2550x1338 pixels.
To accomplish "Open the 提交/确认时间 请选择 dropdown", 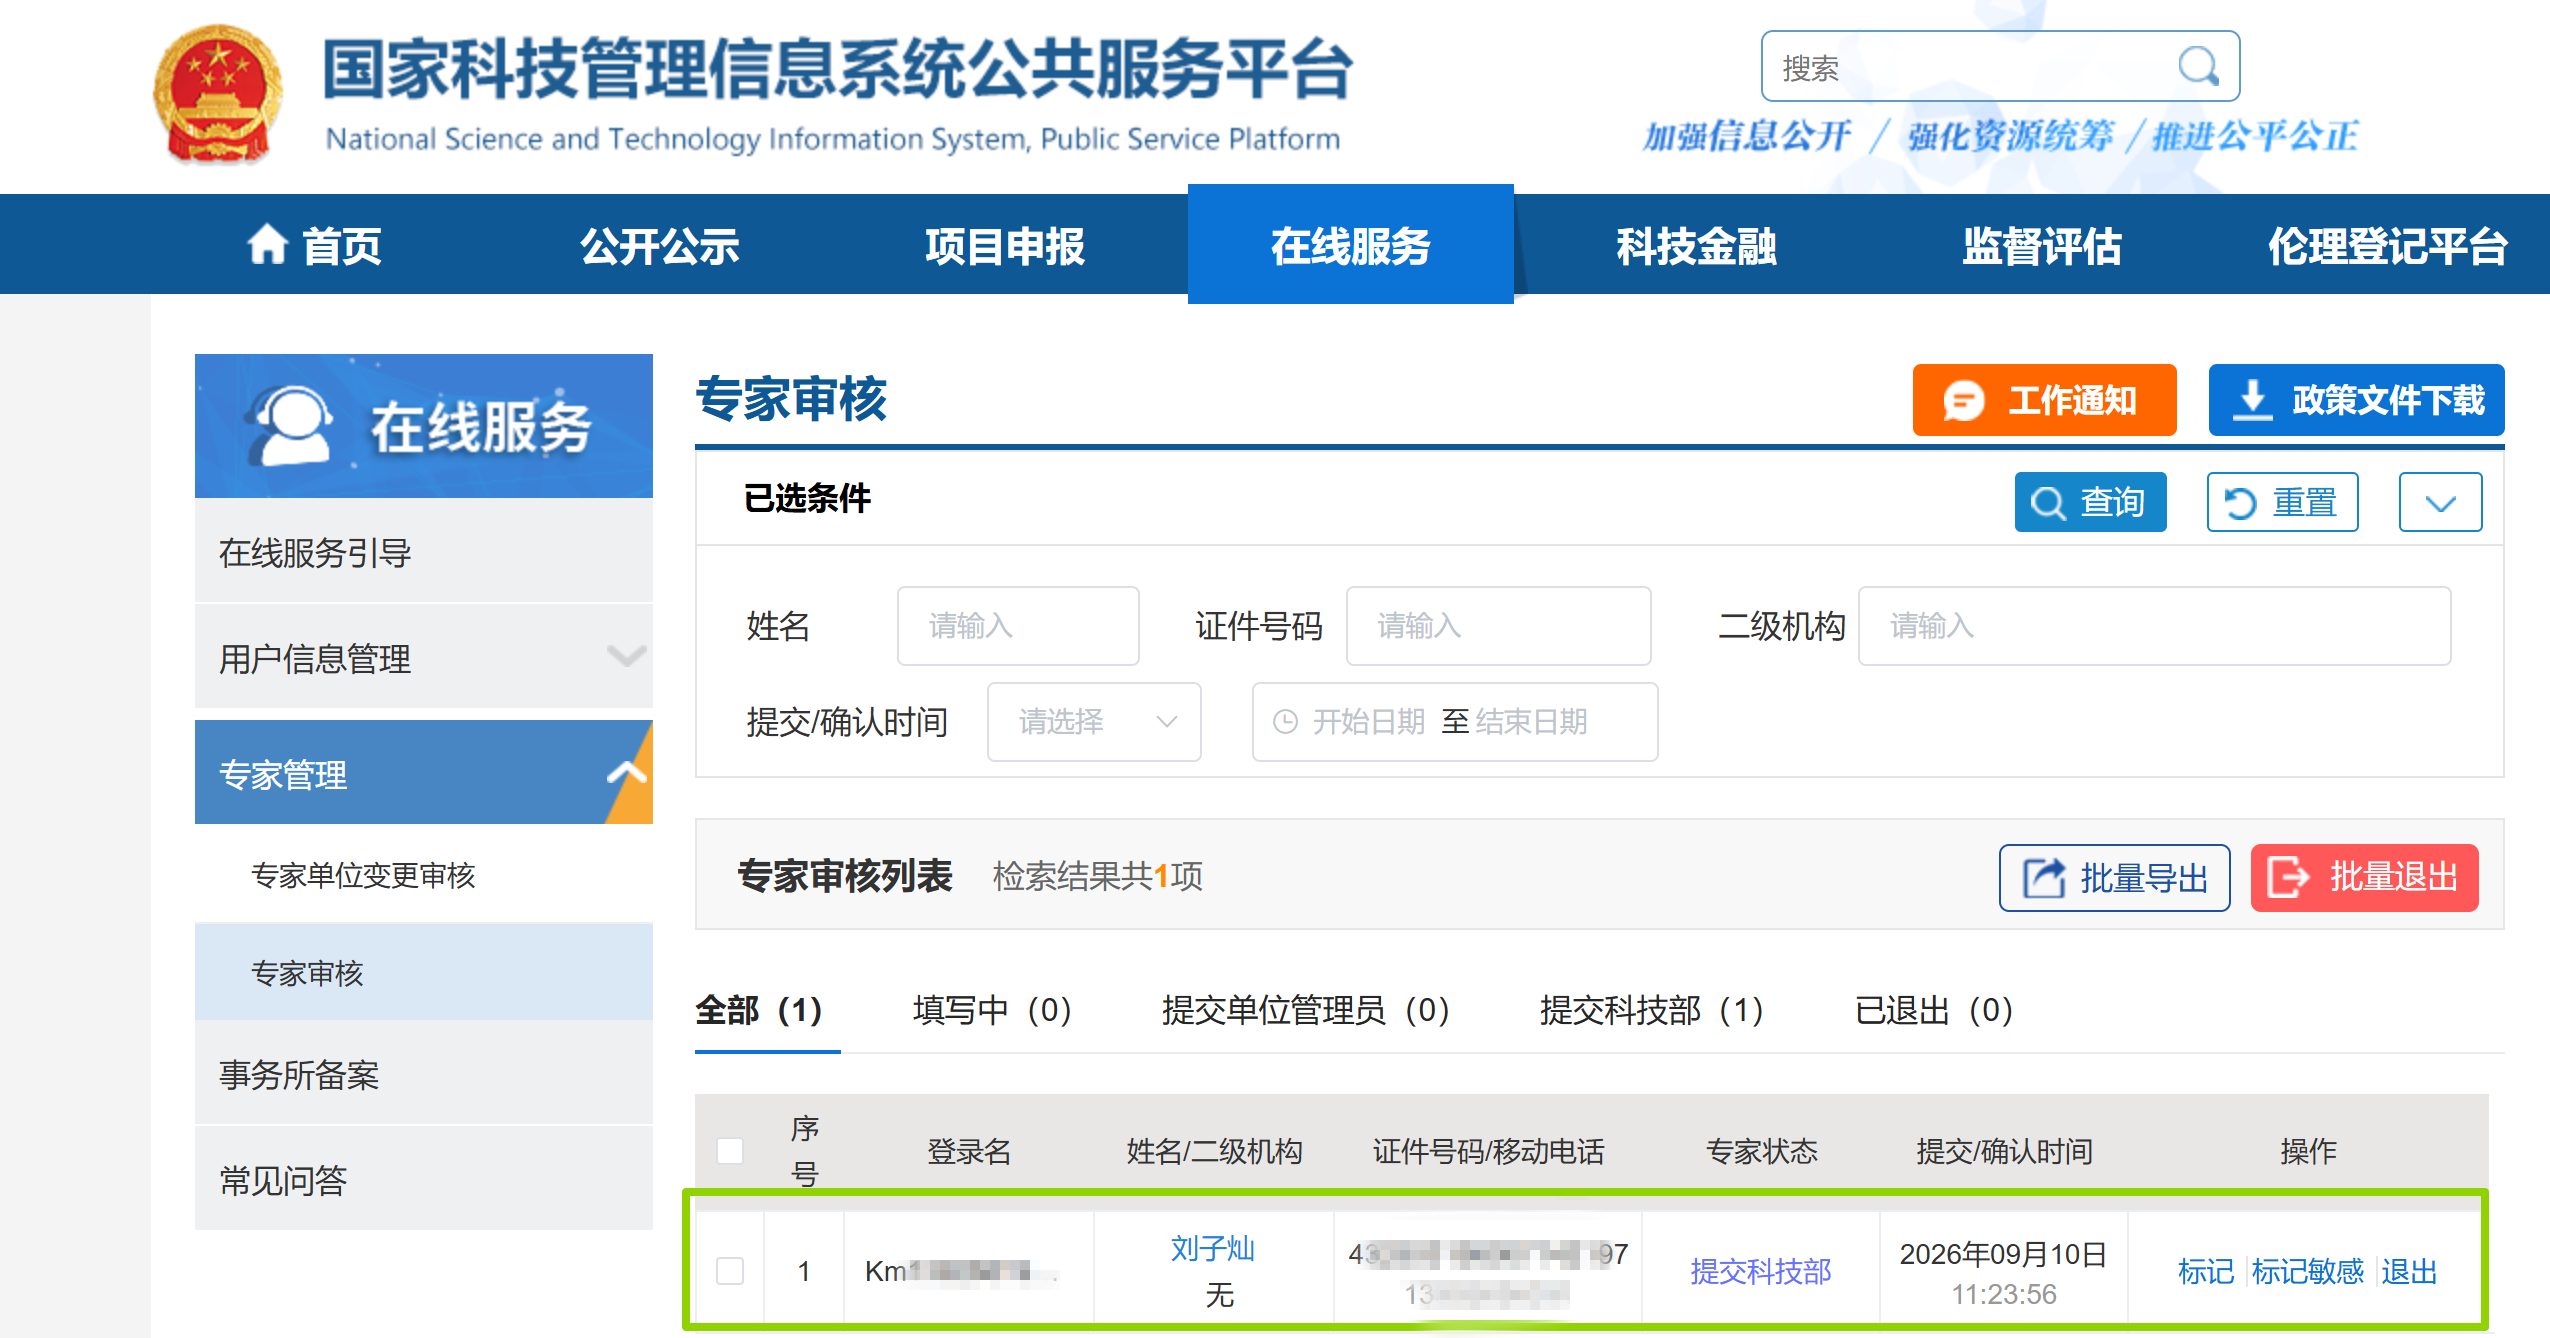I will click(x=1094, y=722).
